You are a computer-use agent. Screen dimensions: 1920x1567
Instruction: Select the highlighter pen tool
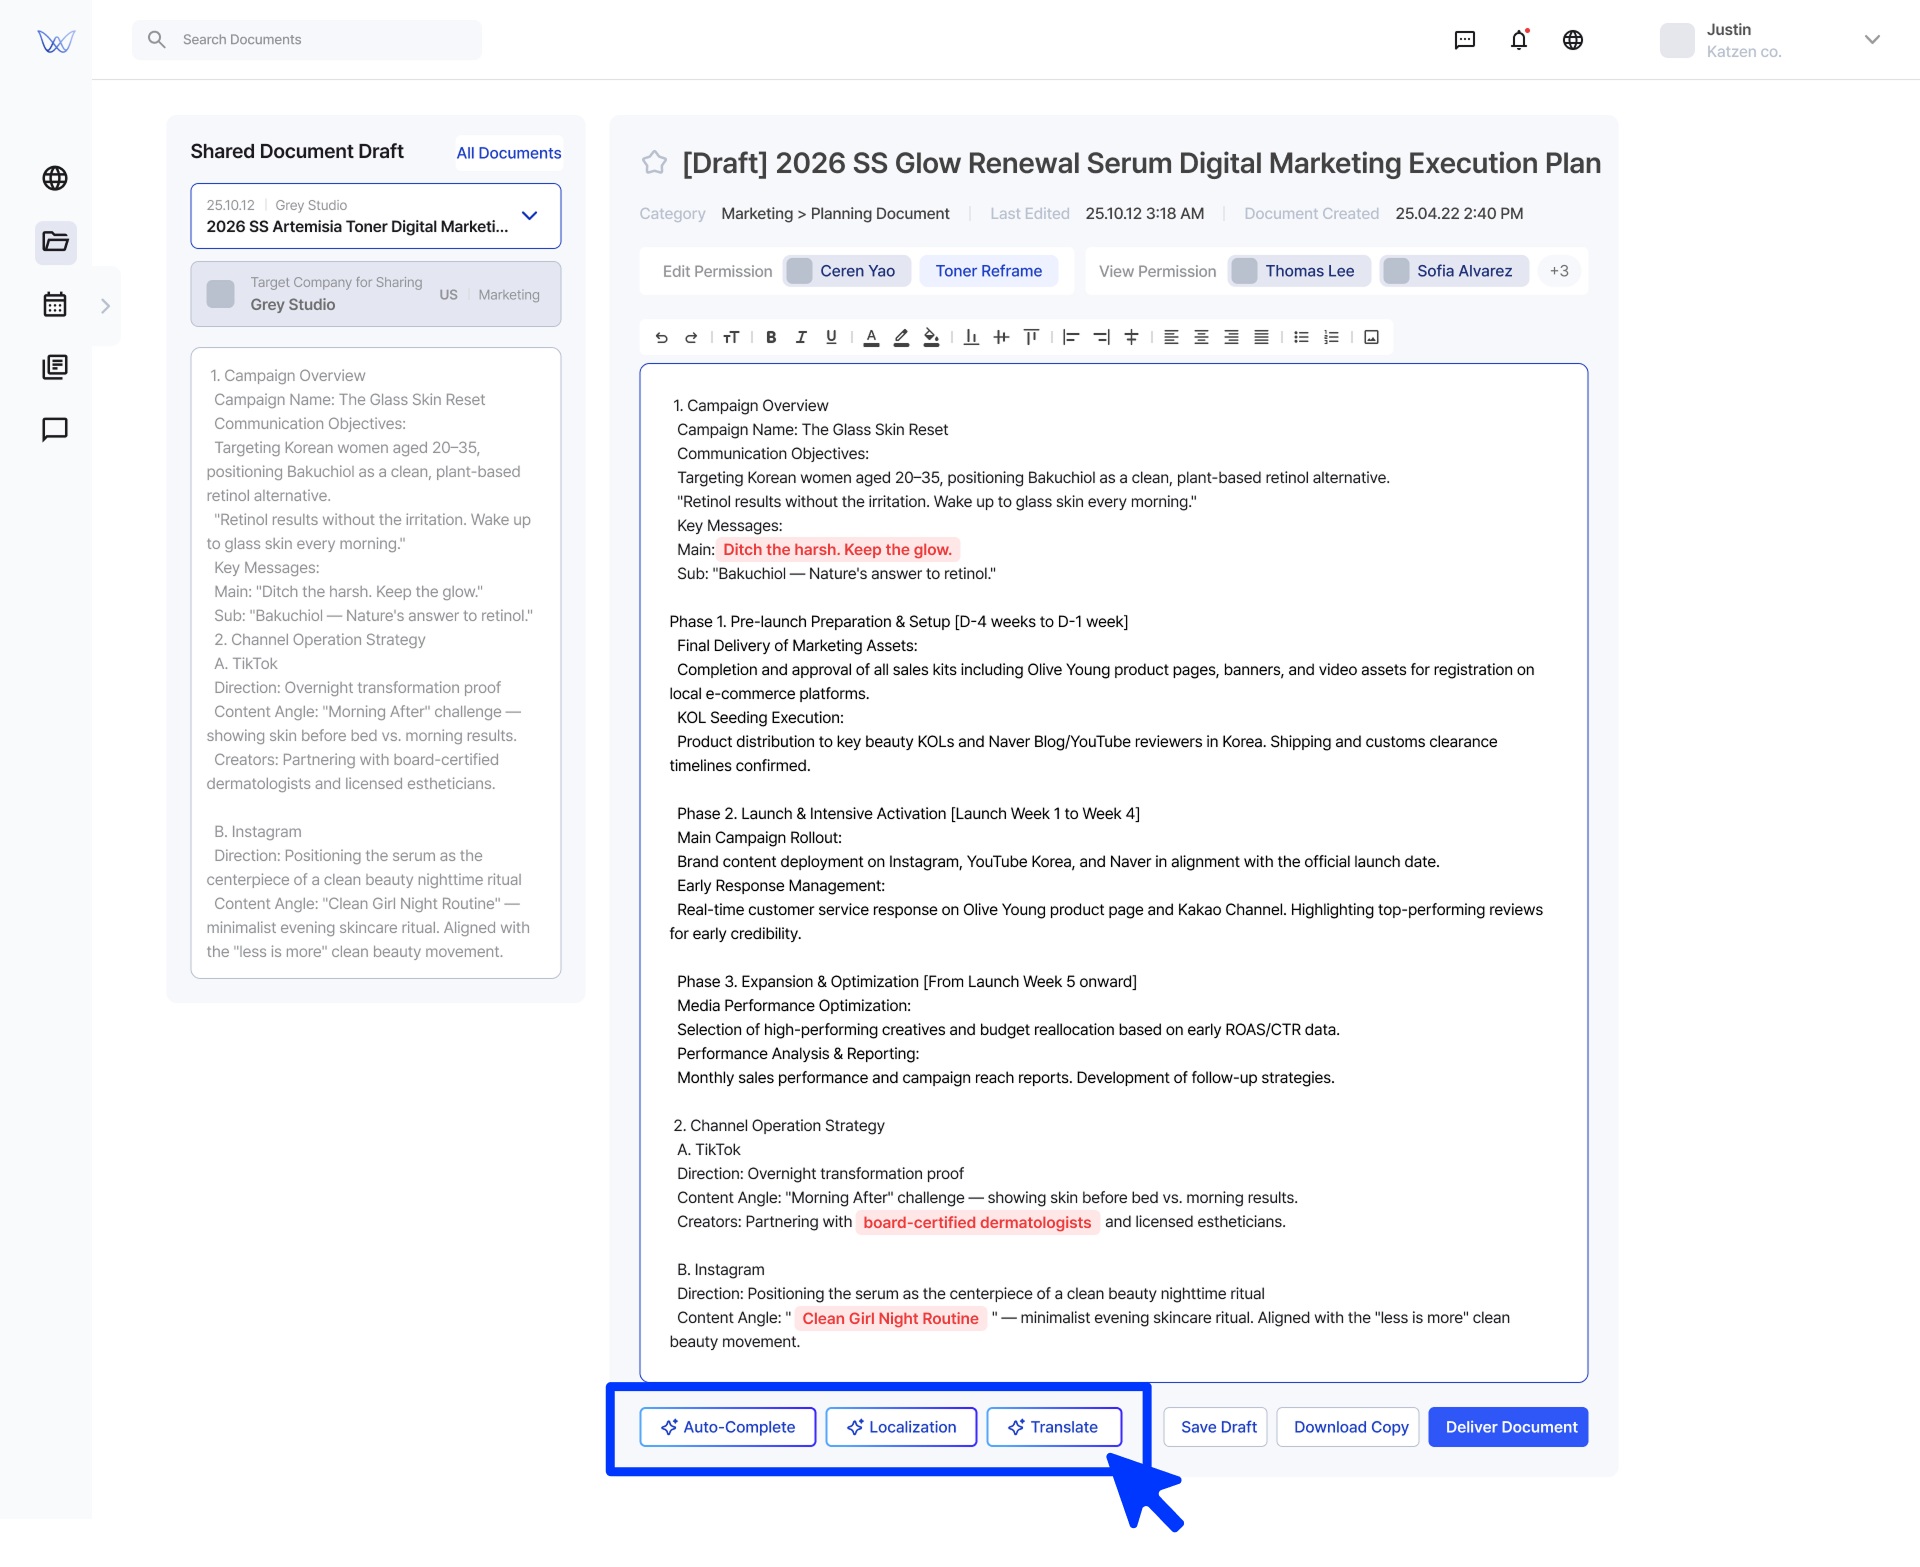pyautogui.click(x=901, y=338)
